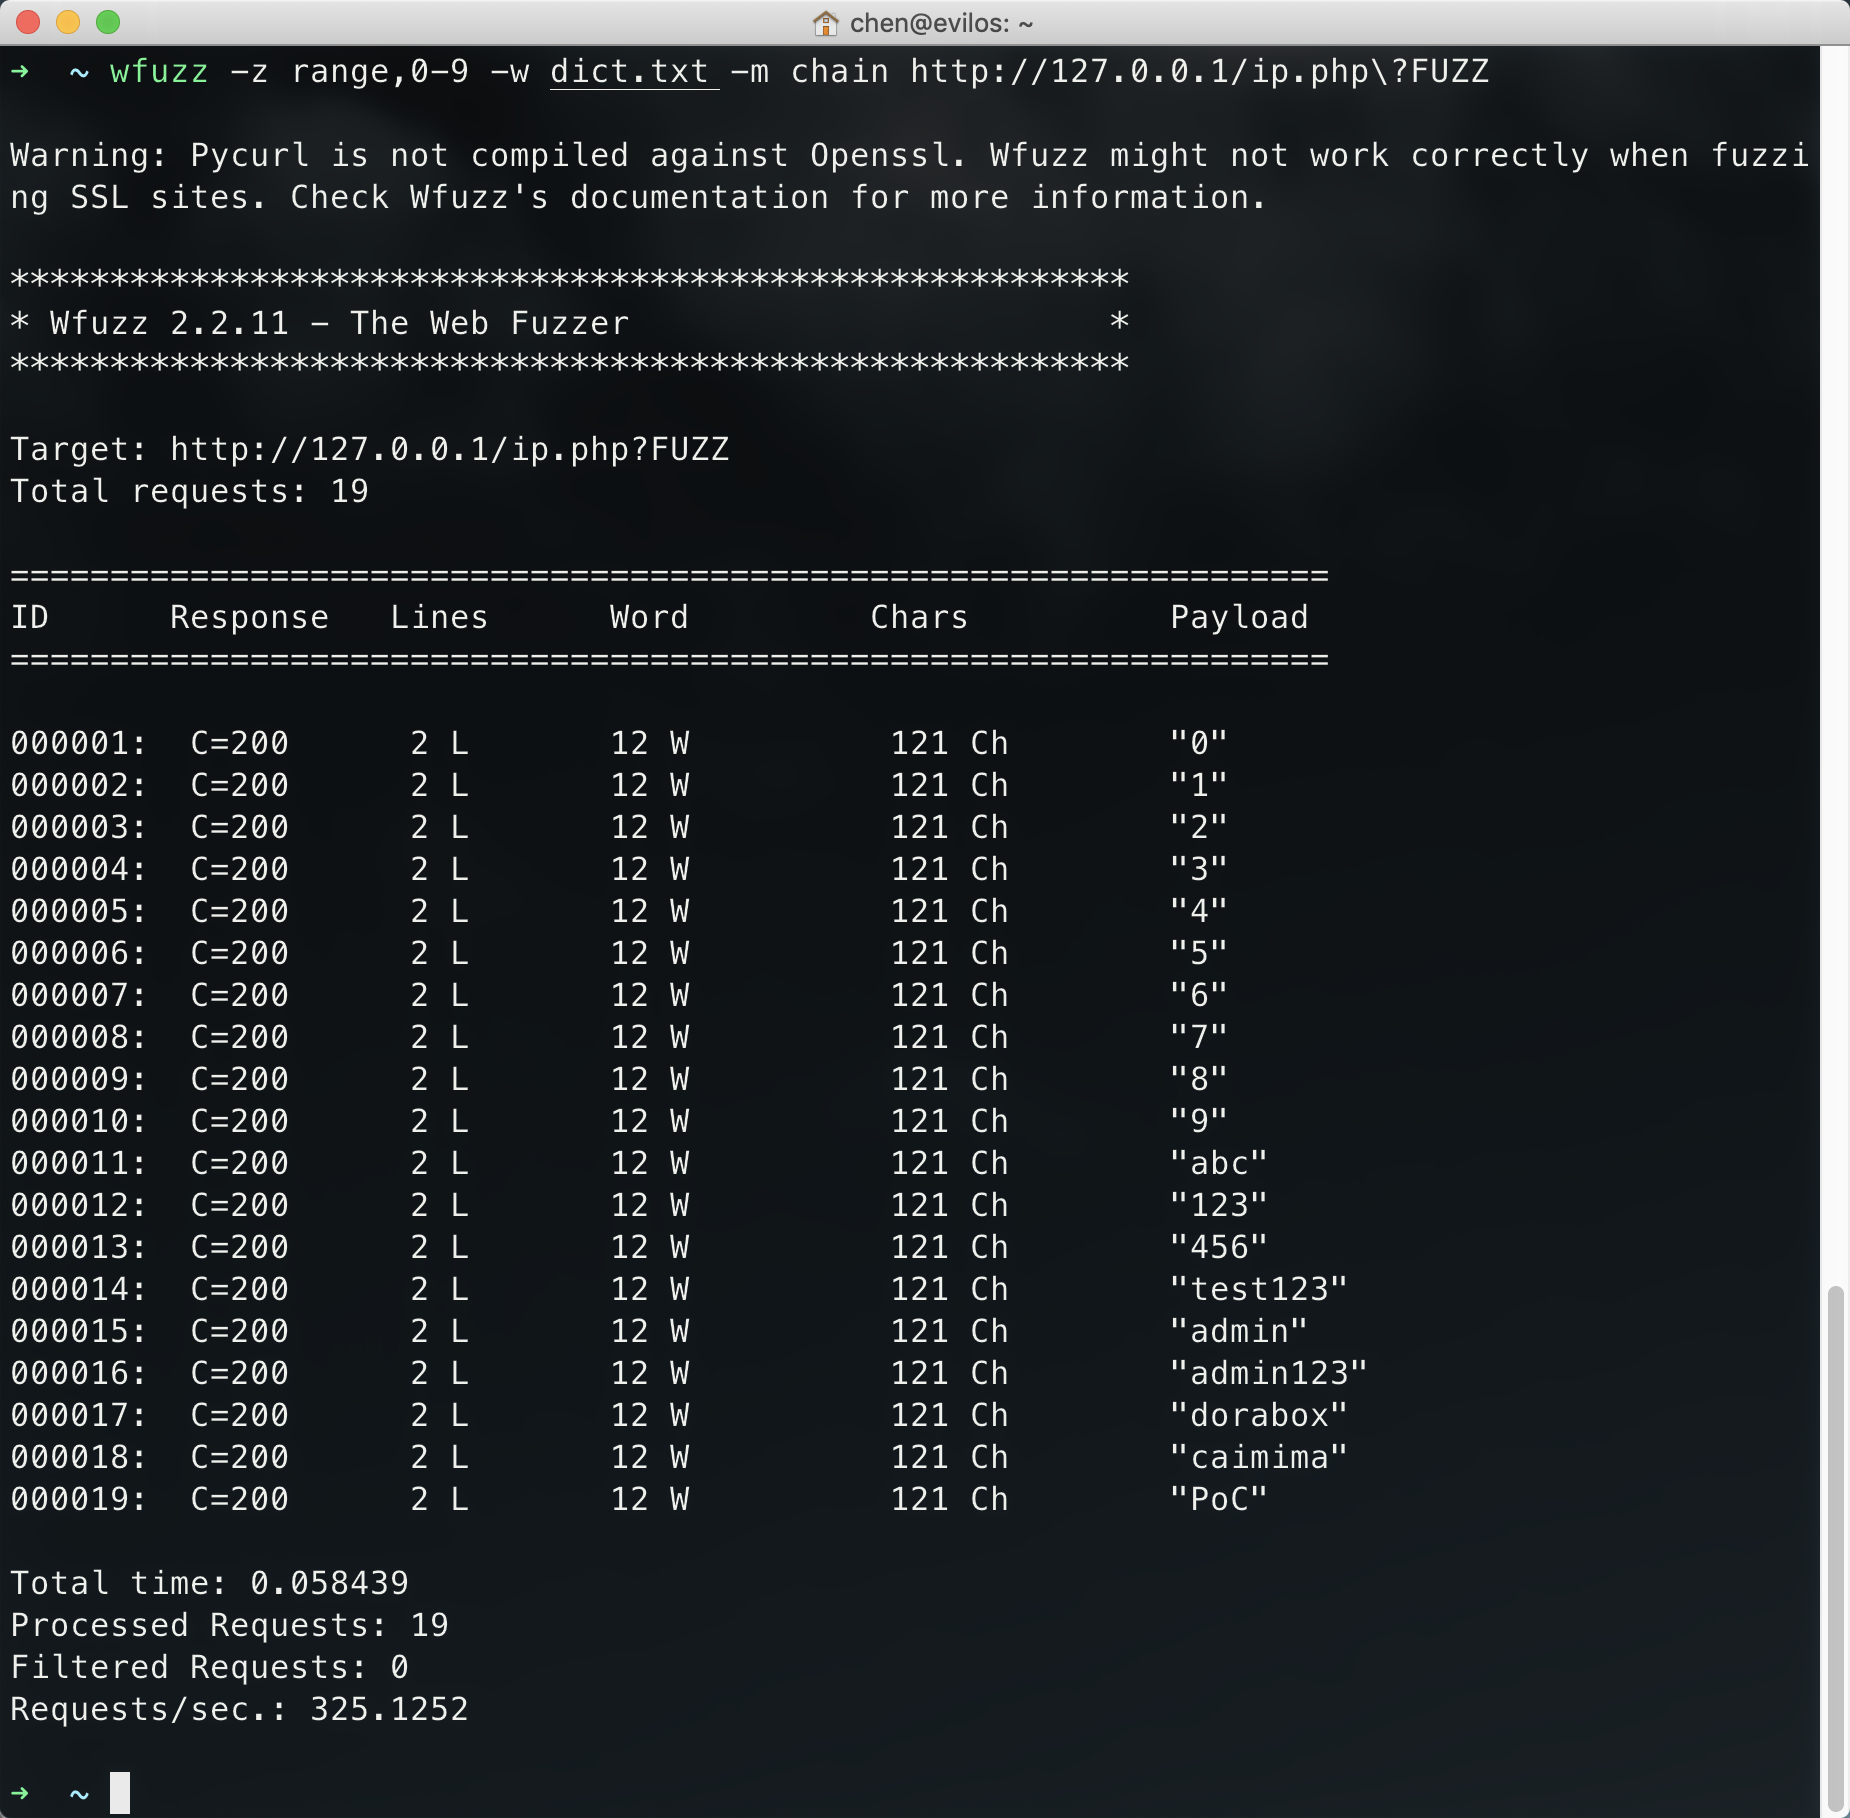Click the 'Total requests: 19' line

coord(190,491)
